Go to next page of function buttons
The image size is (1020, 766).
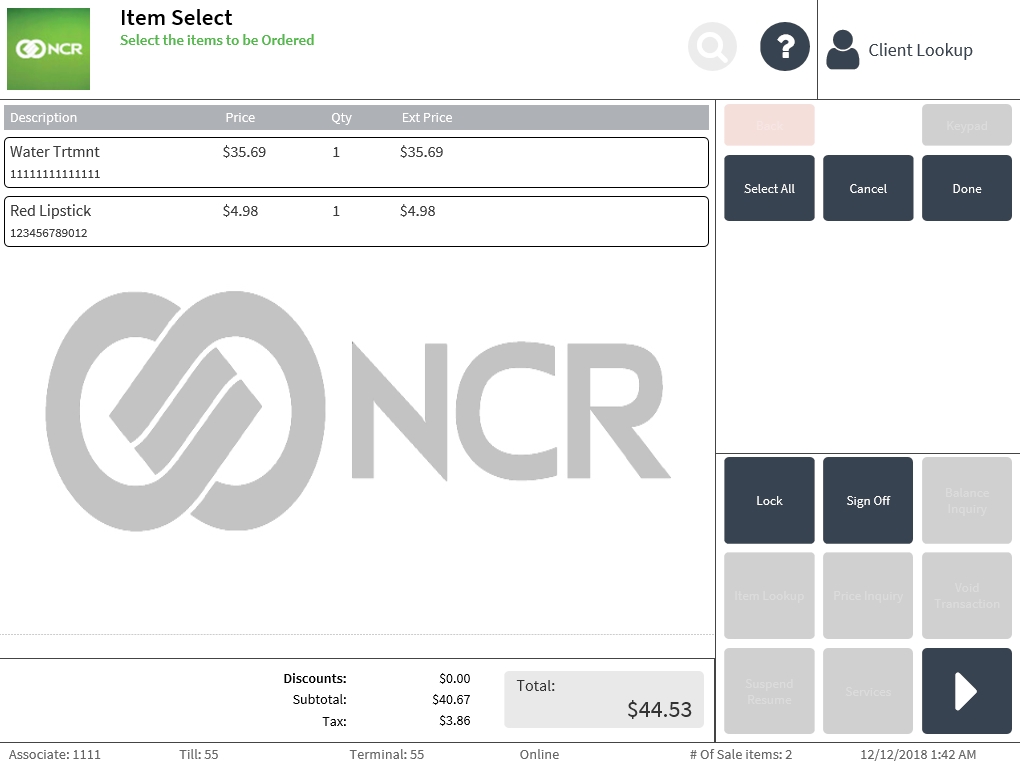(967, 691)
